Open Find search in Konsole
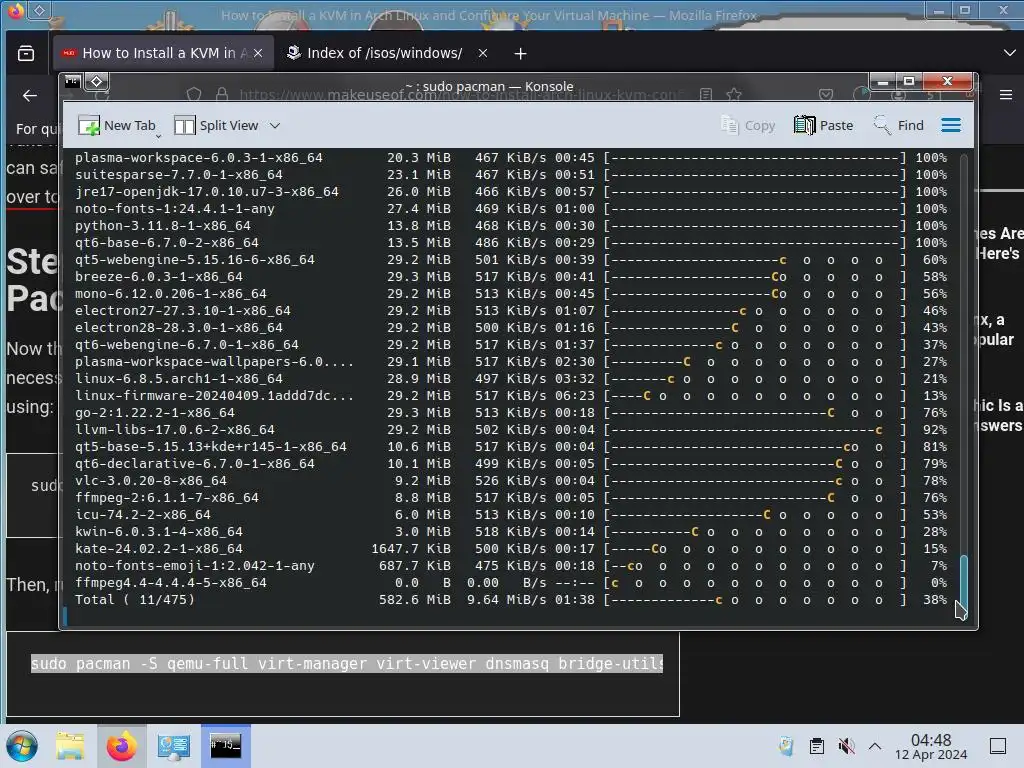Screen dimensions: 1024x768 click(899, 125)
